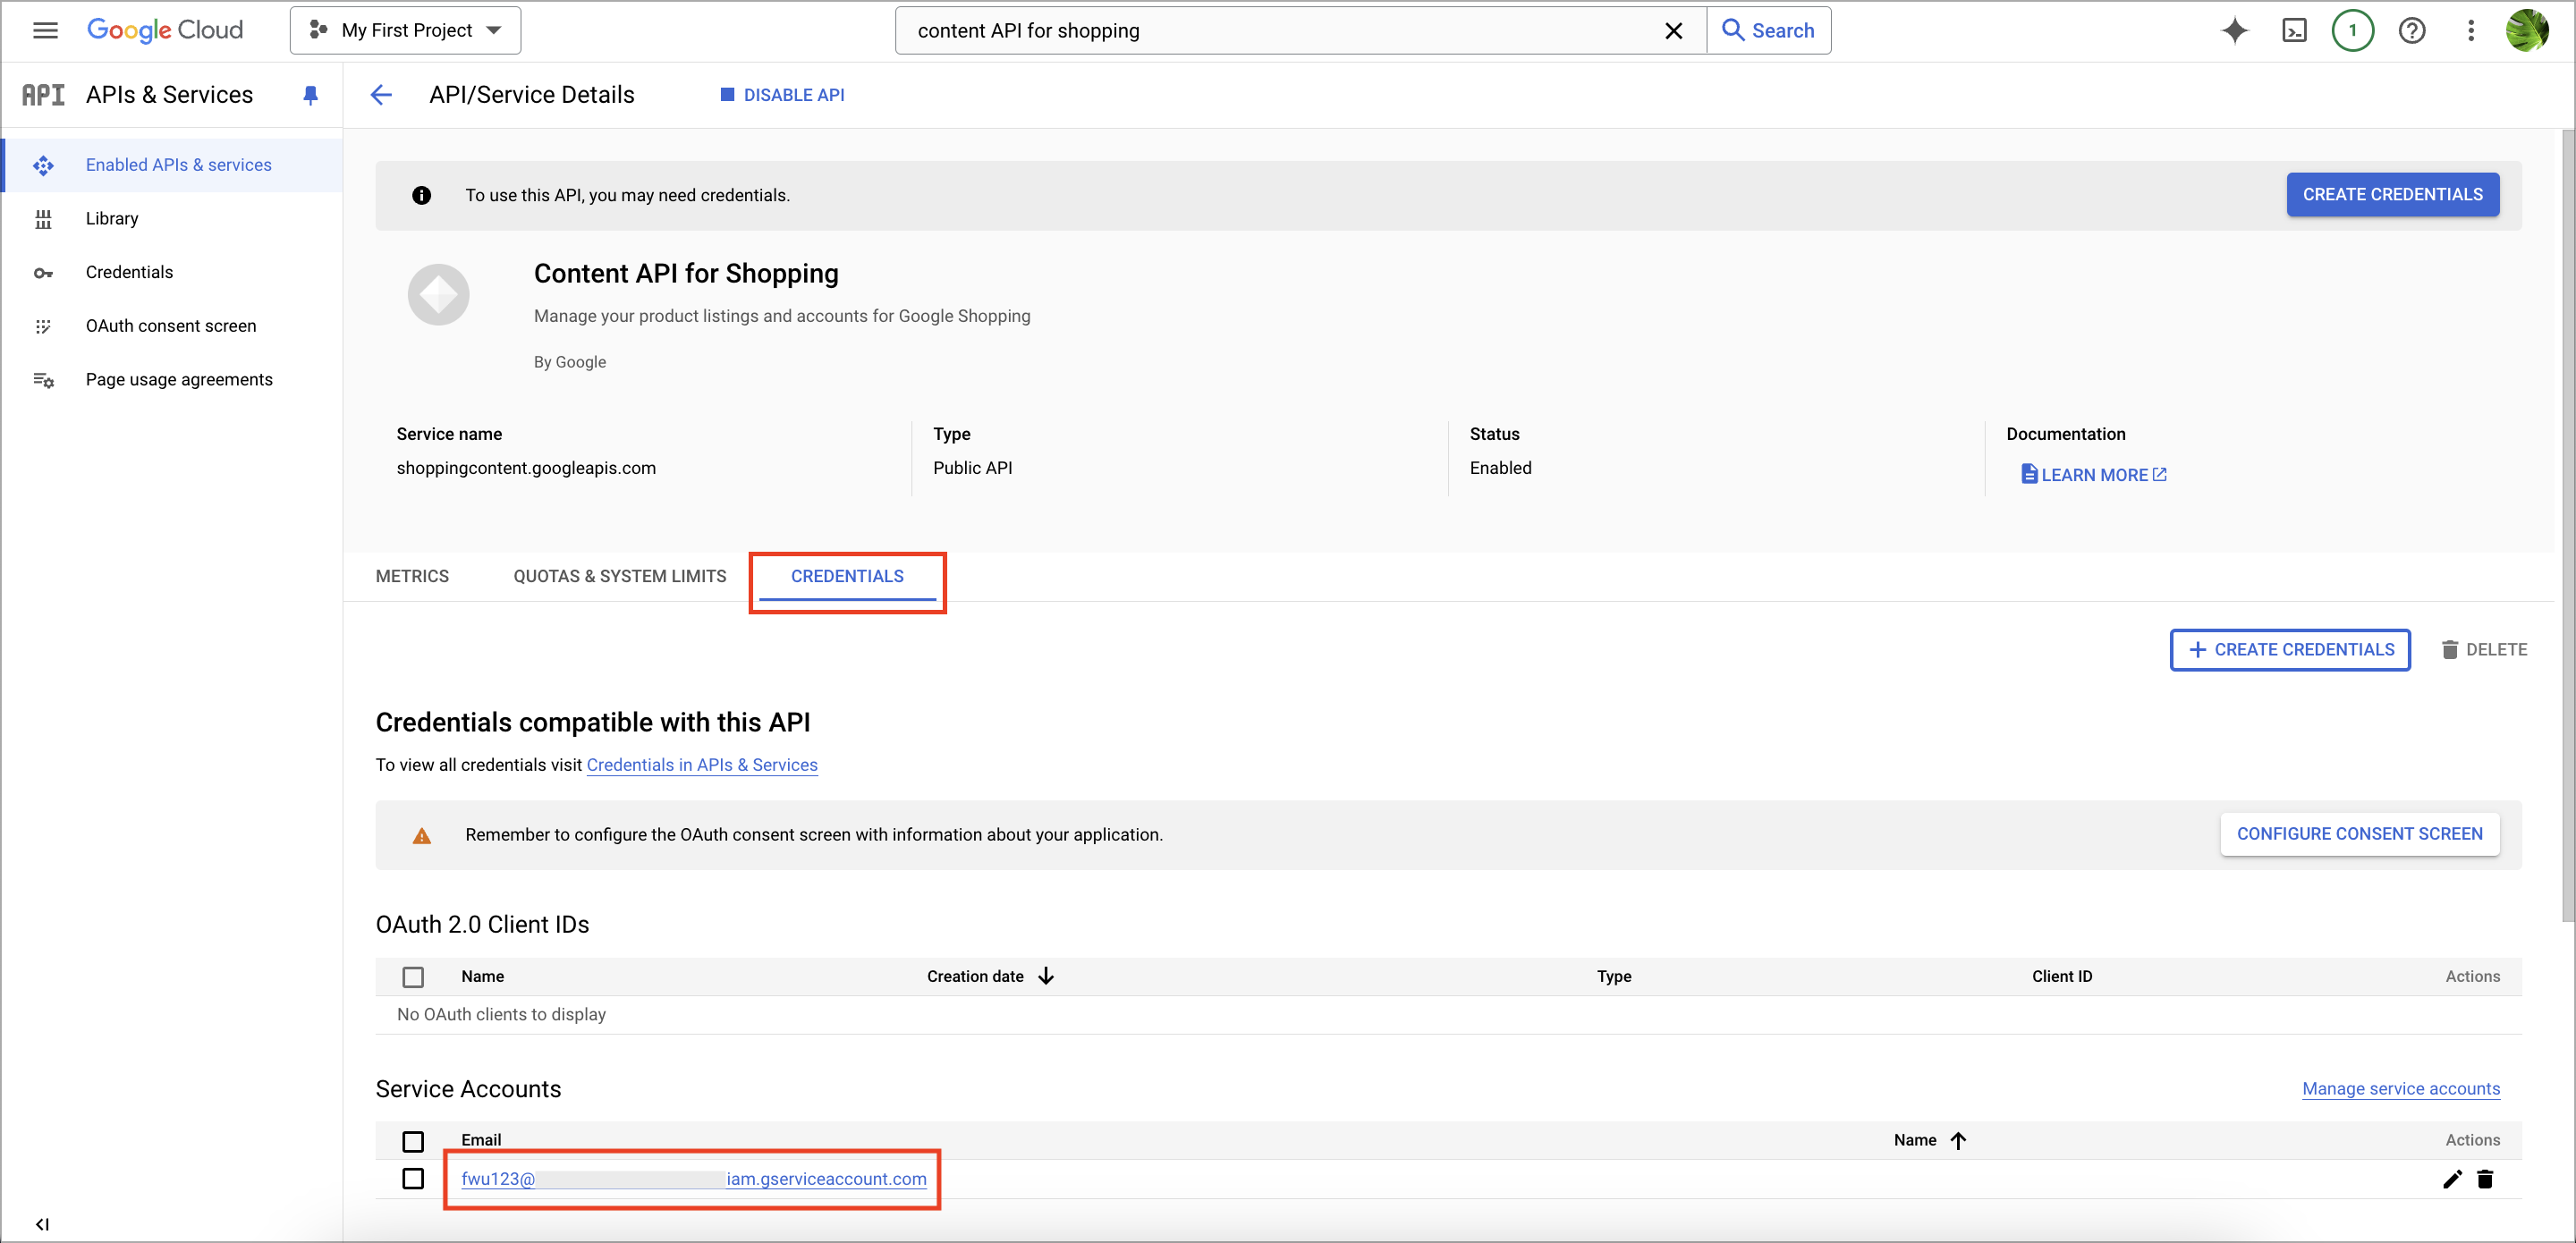Go back with the arrow icon

[381, 95]
